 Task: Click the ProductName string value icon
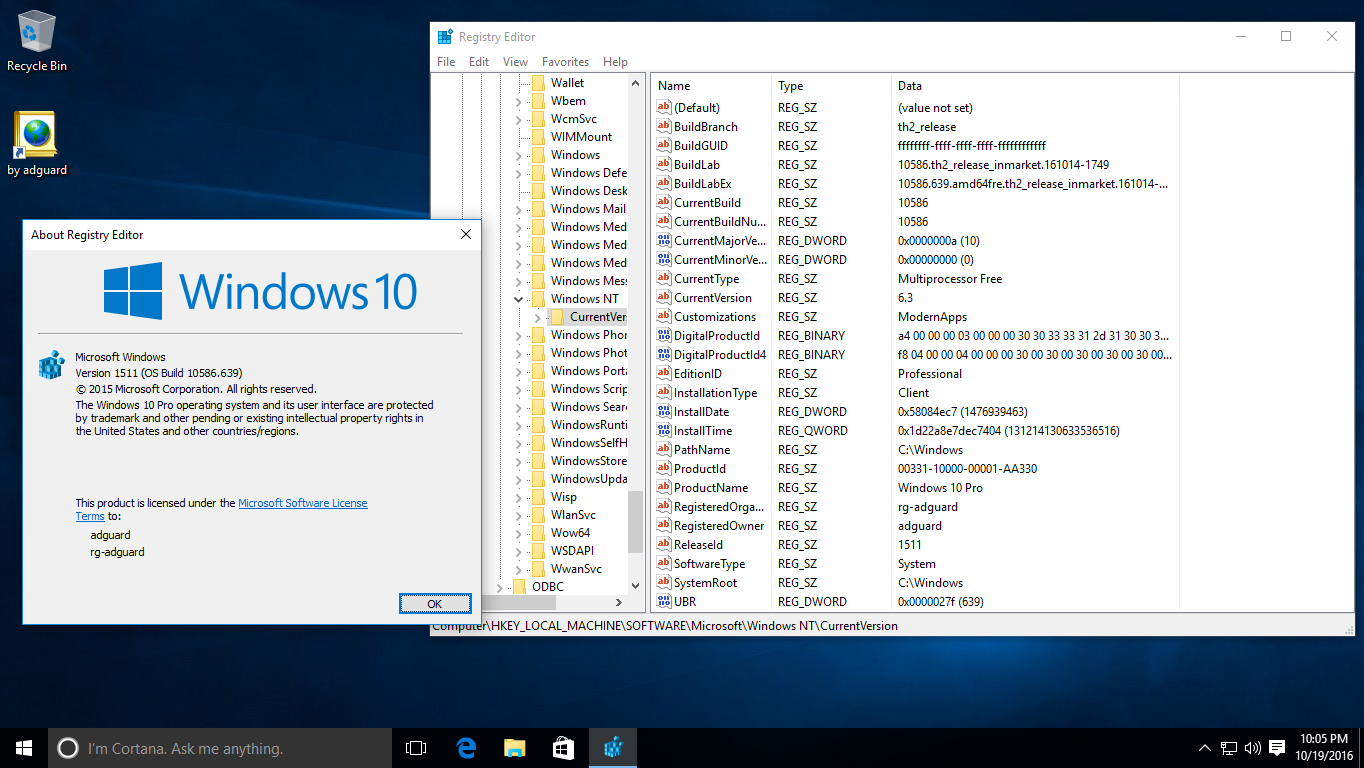pos(664,488)
